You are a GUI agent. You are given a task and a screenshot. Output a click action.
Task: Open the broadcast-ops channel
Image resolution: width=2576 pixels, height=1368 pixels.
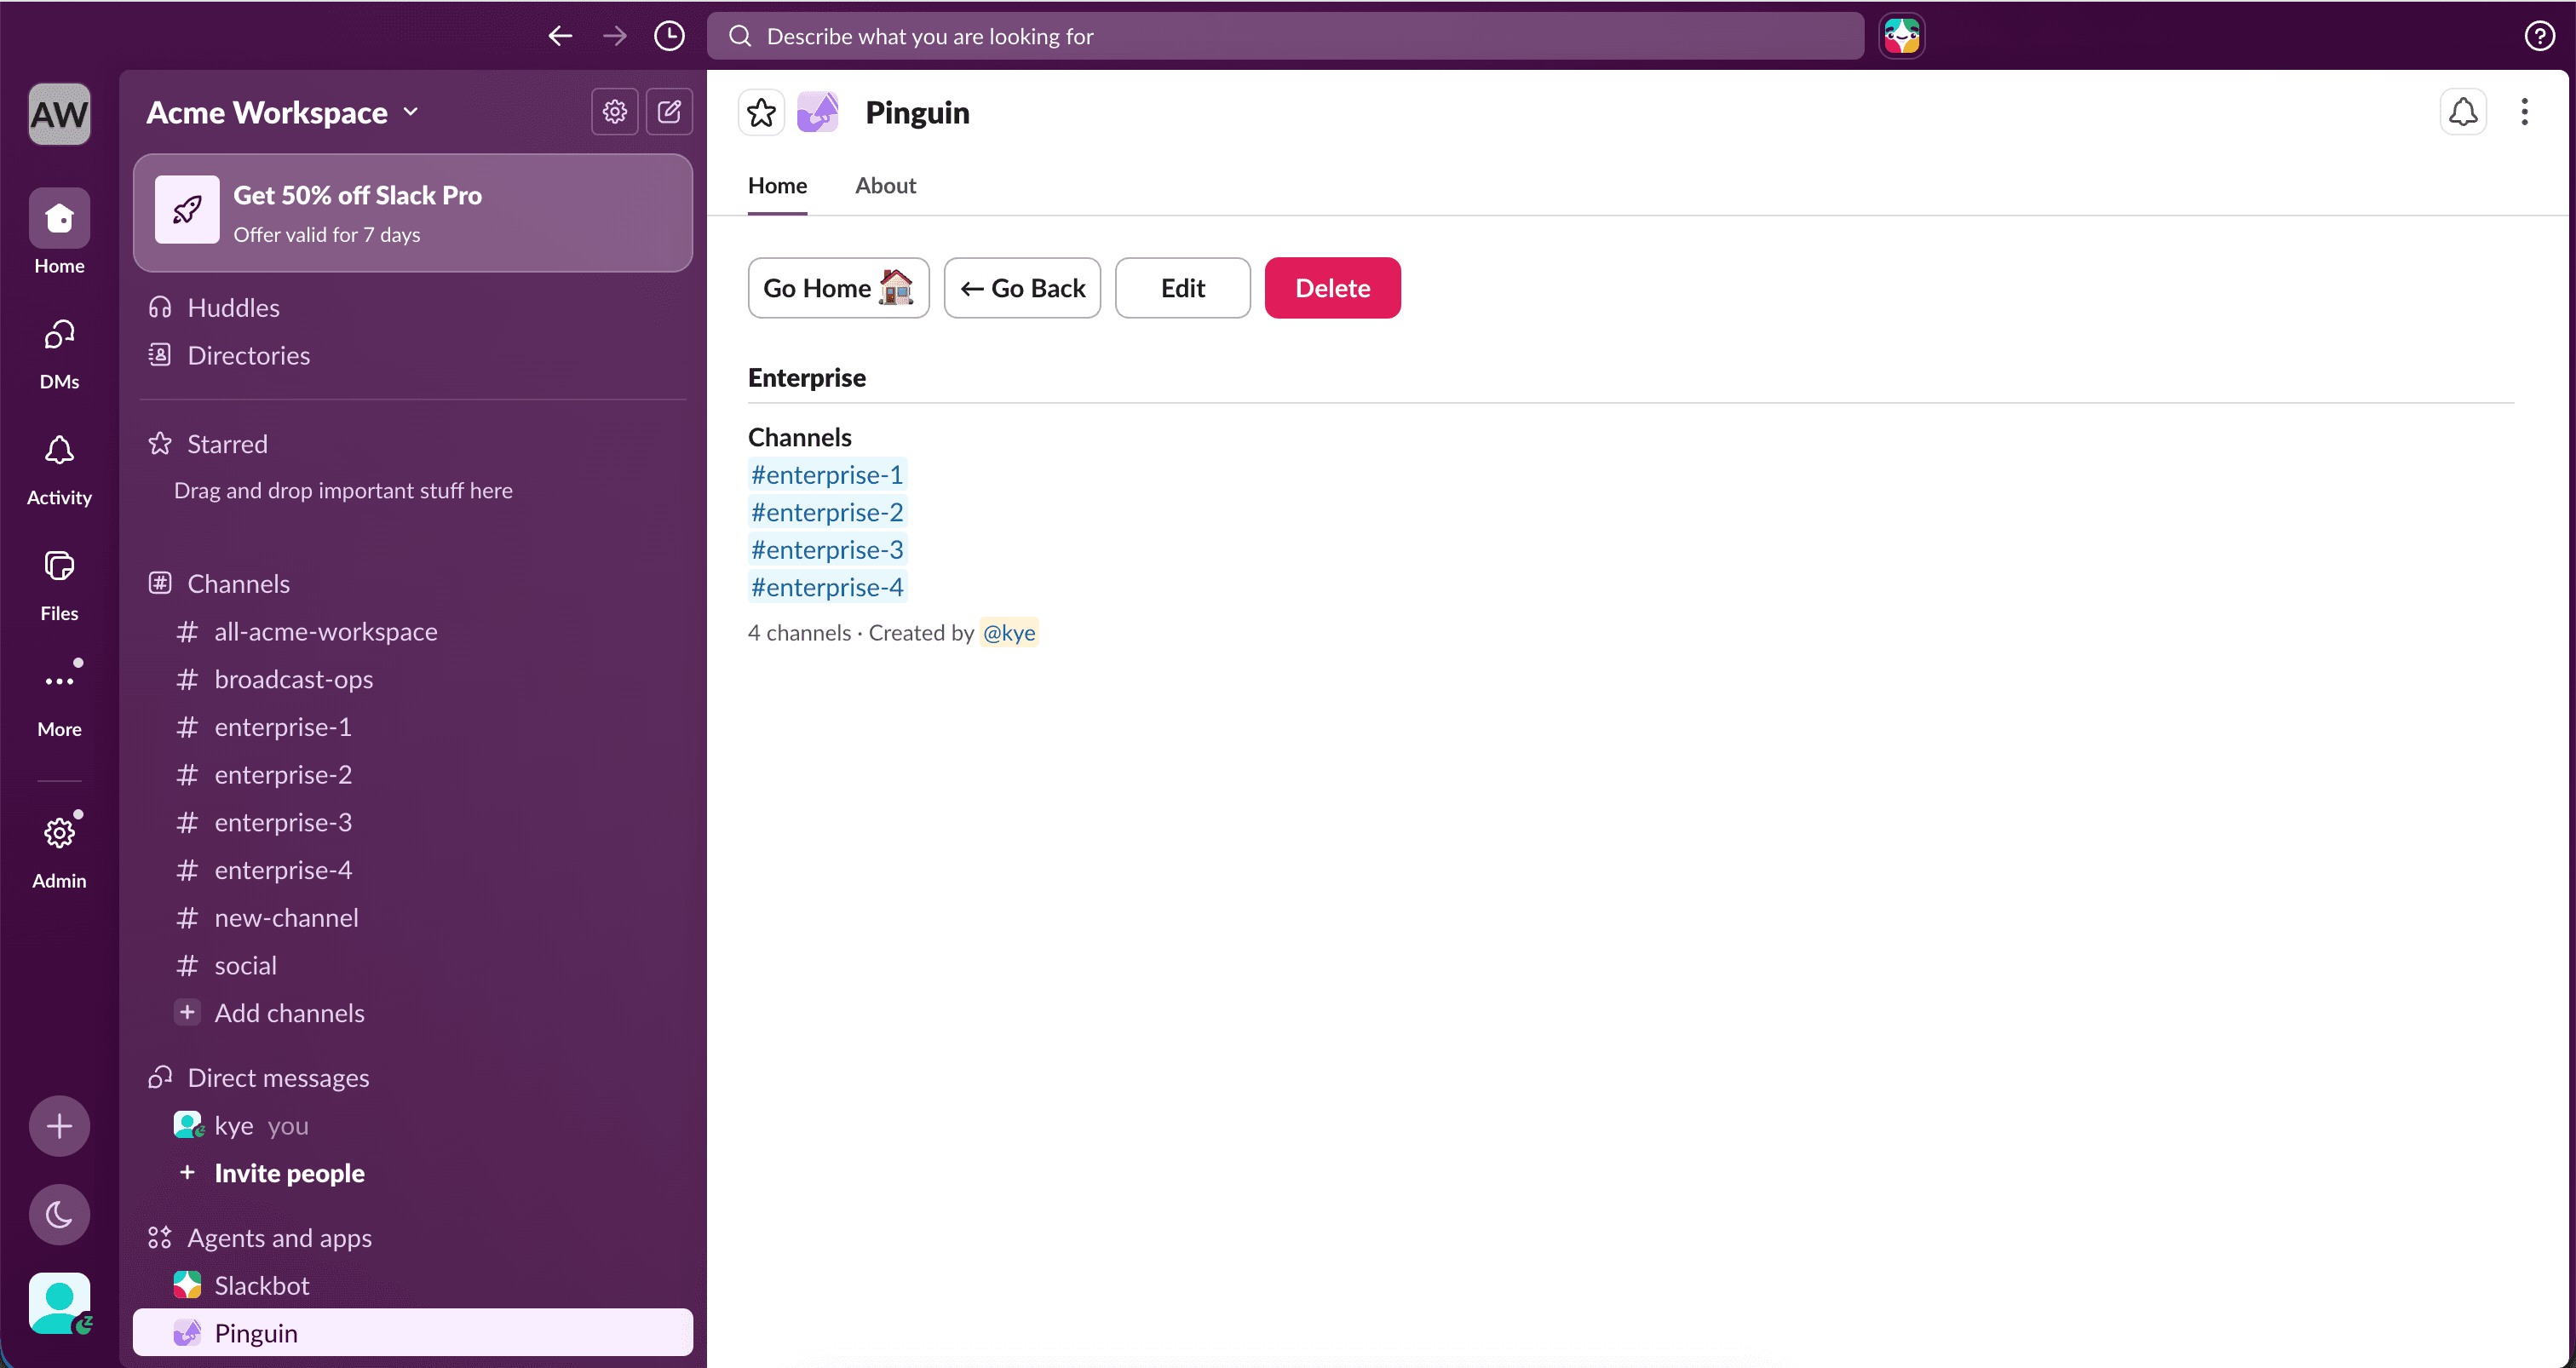pyautogui.click(x=412, y=680)
